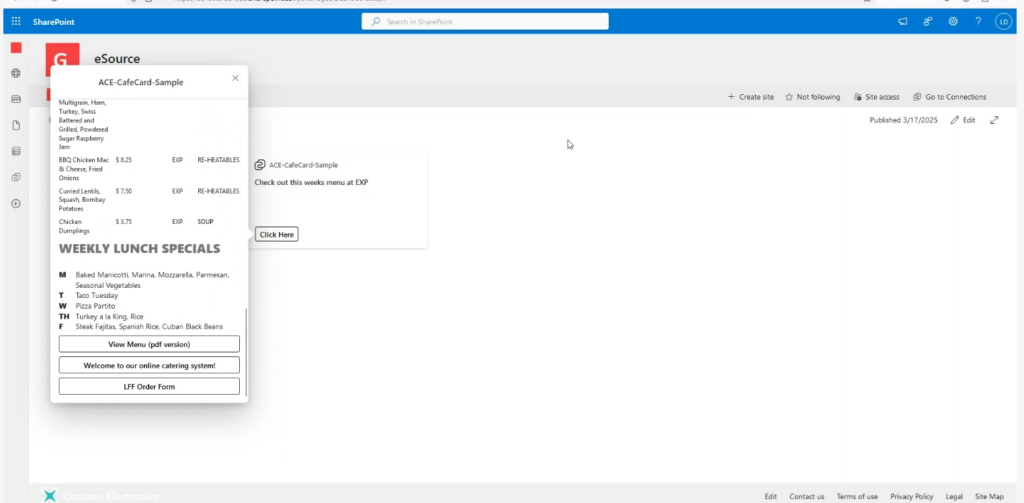Click the $ 7.50 price cell
This screenshot has width=1024, height=503.
[x=124, y=191]
